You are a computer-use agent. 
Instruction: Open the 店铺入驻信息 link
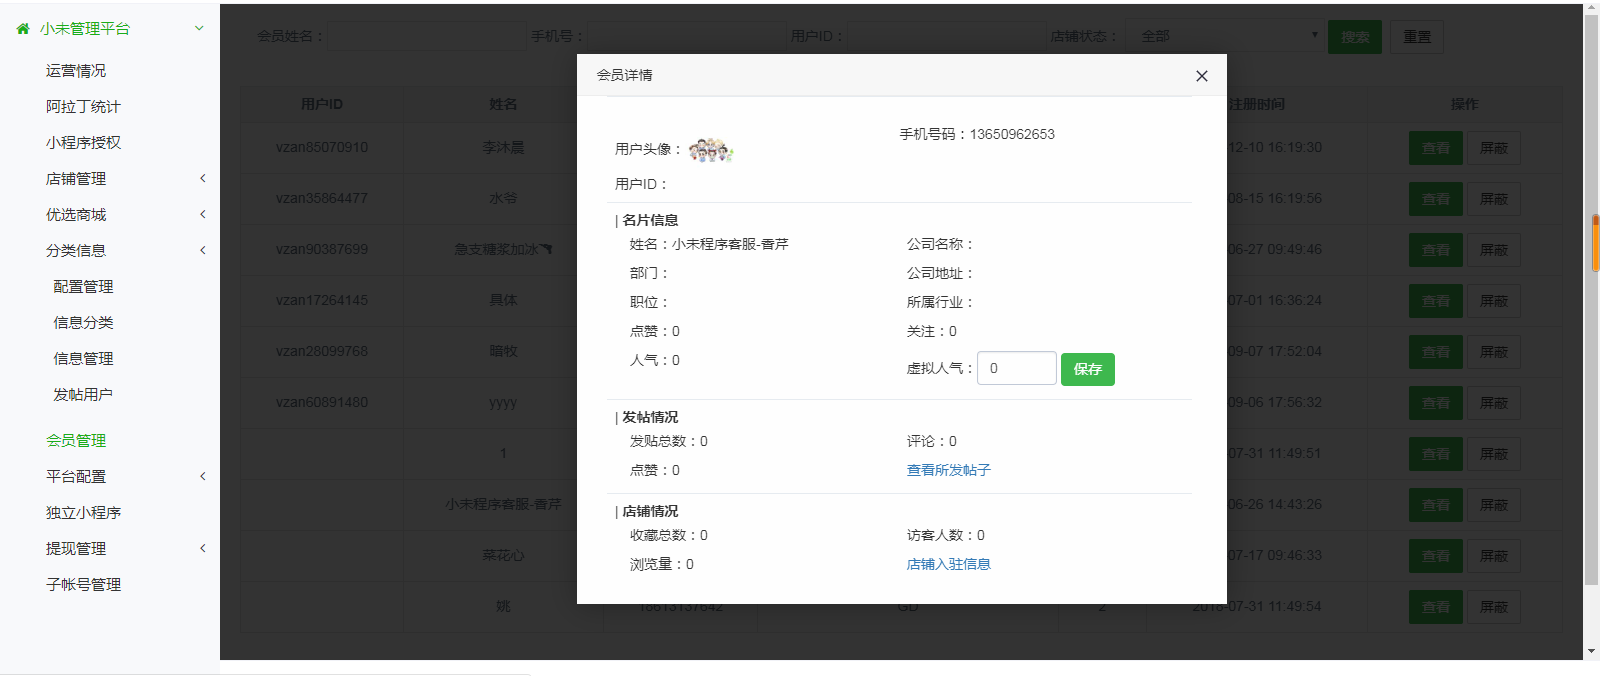[948, 564]
